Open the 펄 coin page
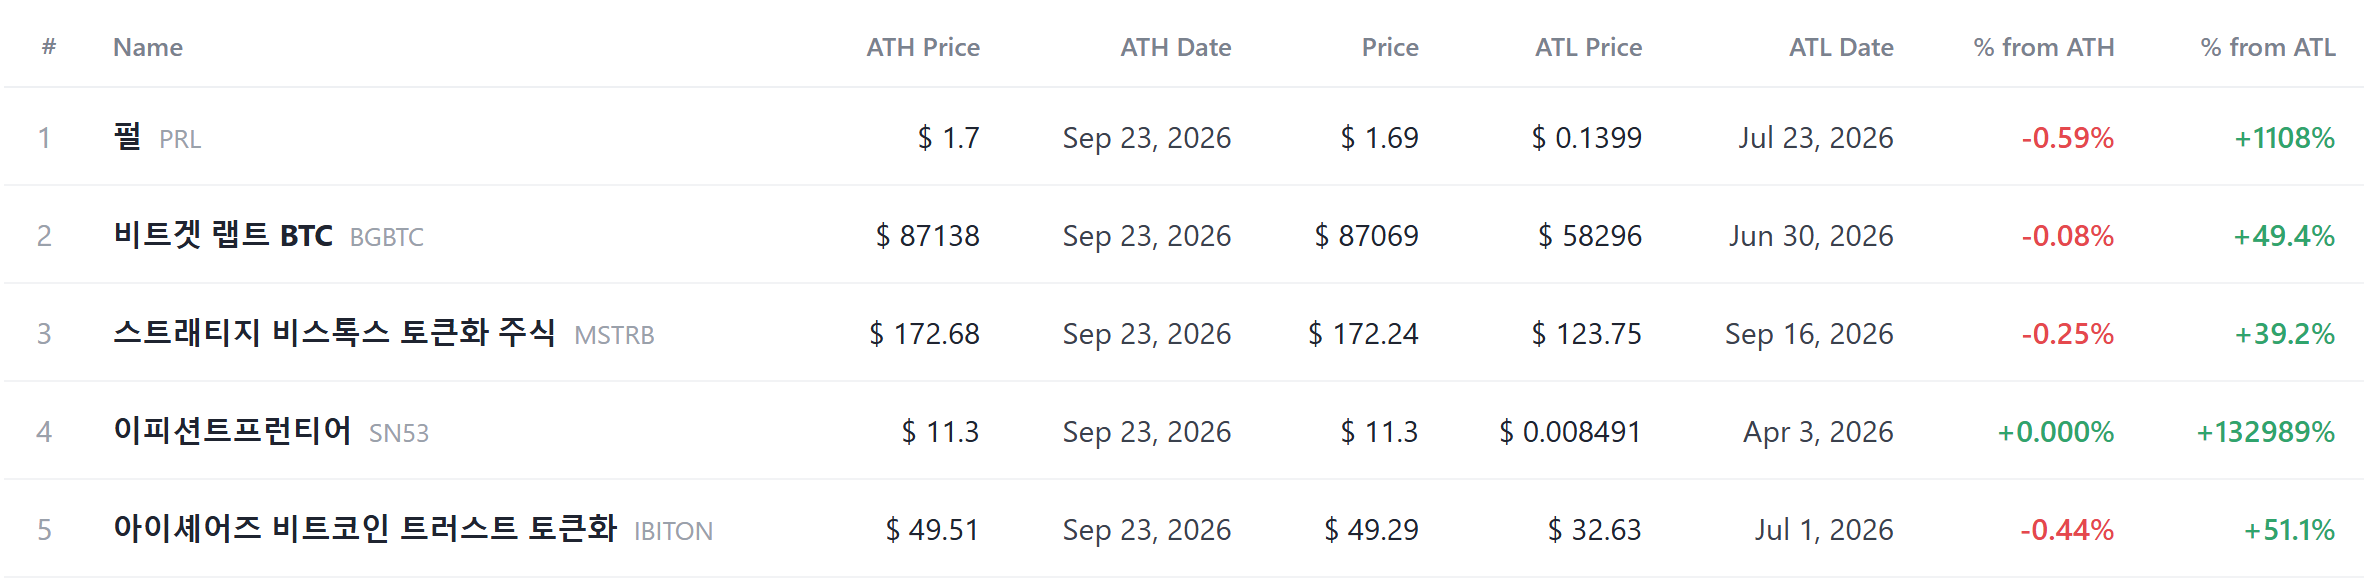 pos(127,136)
